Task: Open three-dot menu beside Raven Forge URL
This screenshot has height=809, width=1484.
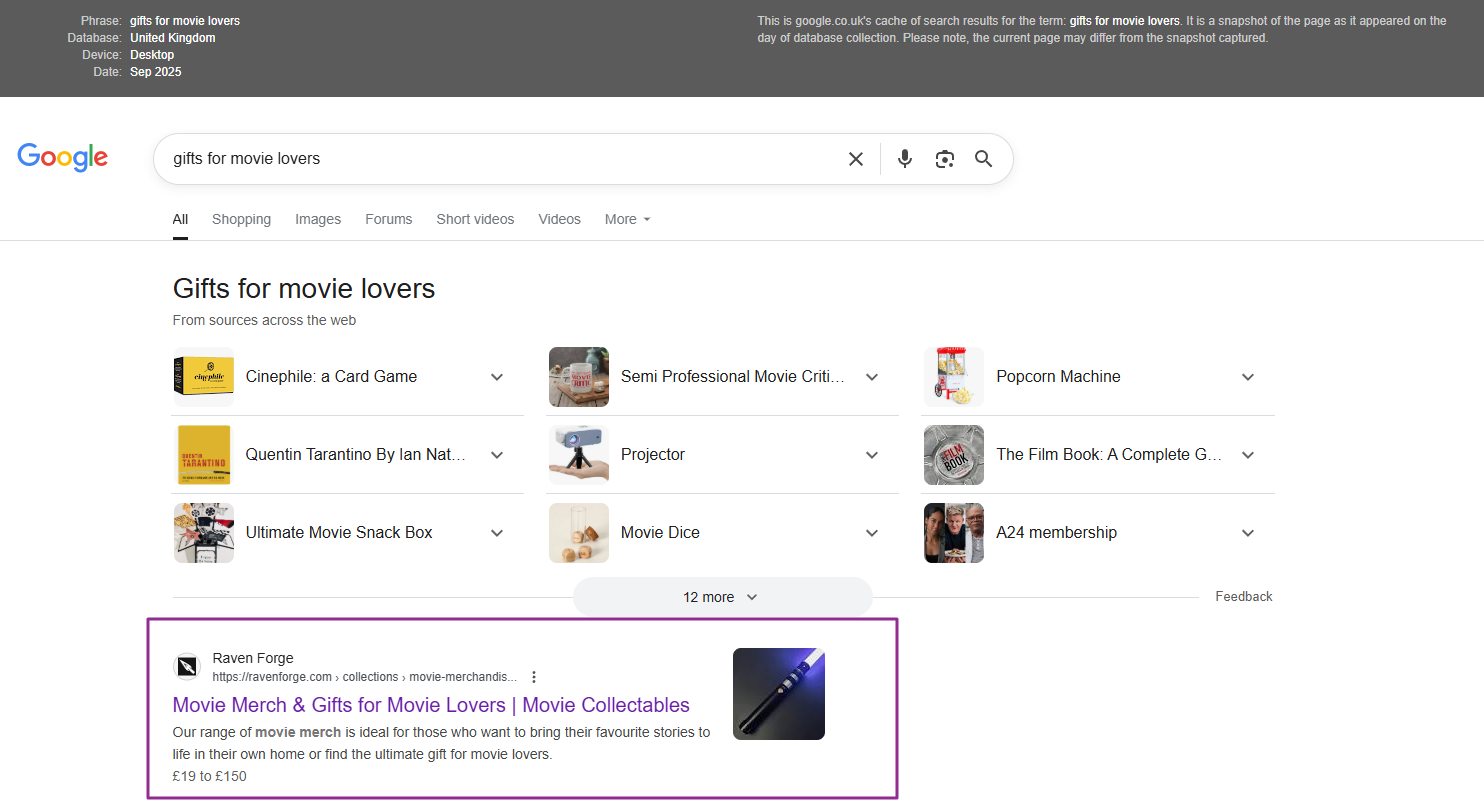Action: [x=534, y=677]
